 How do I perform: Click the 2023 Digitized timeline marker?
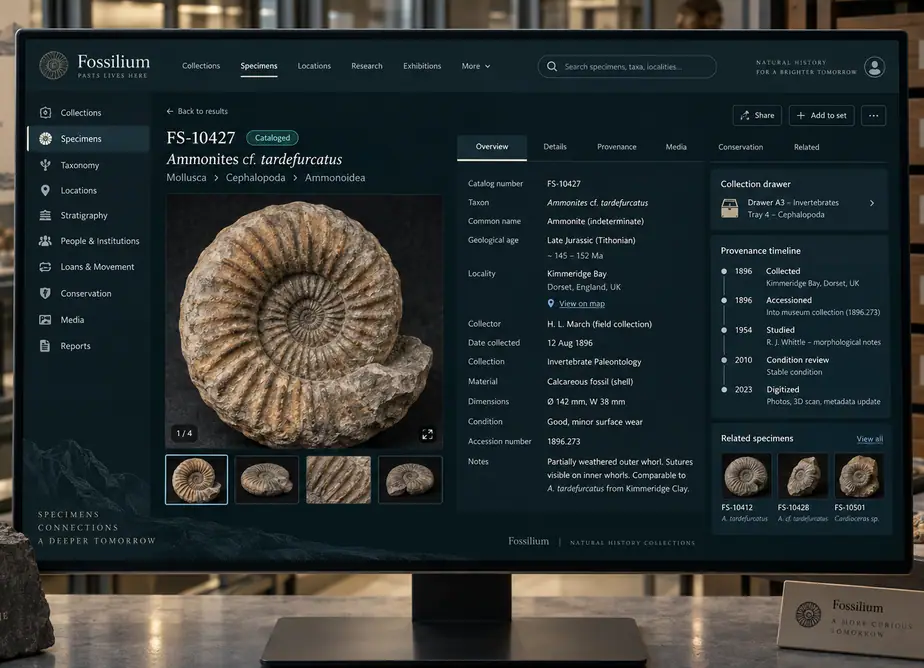click(x=724, y=389)
